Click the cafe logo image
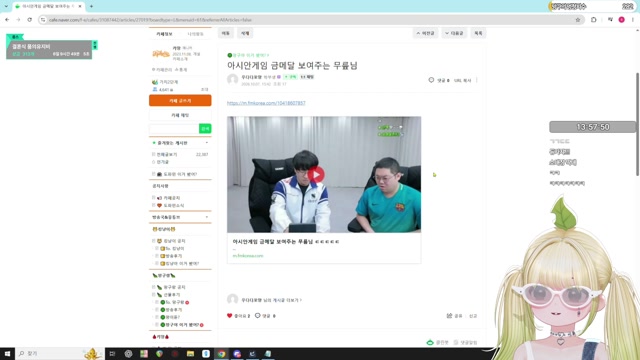Image resolution: width=640 pixels, height=360 pixels. [x=161, y=53]
